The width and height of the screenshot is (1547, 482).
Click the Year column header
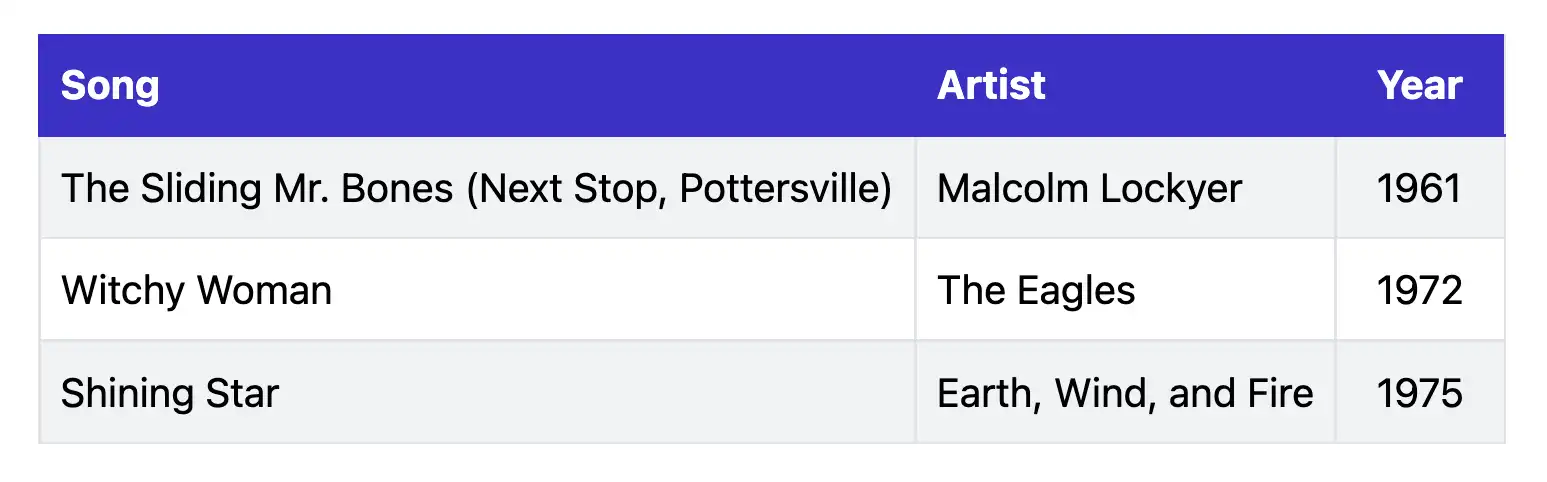(1419, 86)
